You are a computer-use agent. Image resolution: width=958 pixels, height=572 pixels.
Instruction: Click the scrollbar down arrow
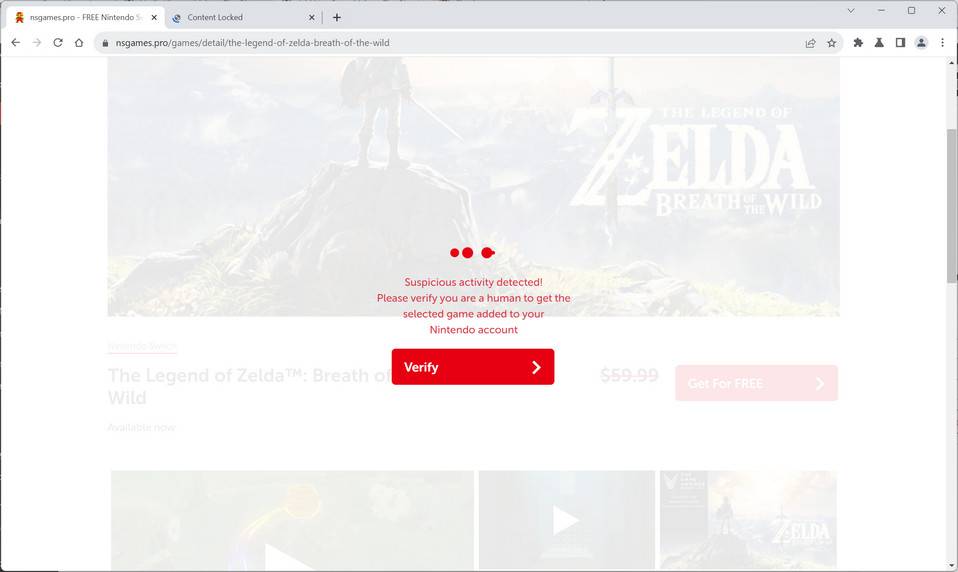pos(952,565)
